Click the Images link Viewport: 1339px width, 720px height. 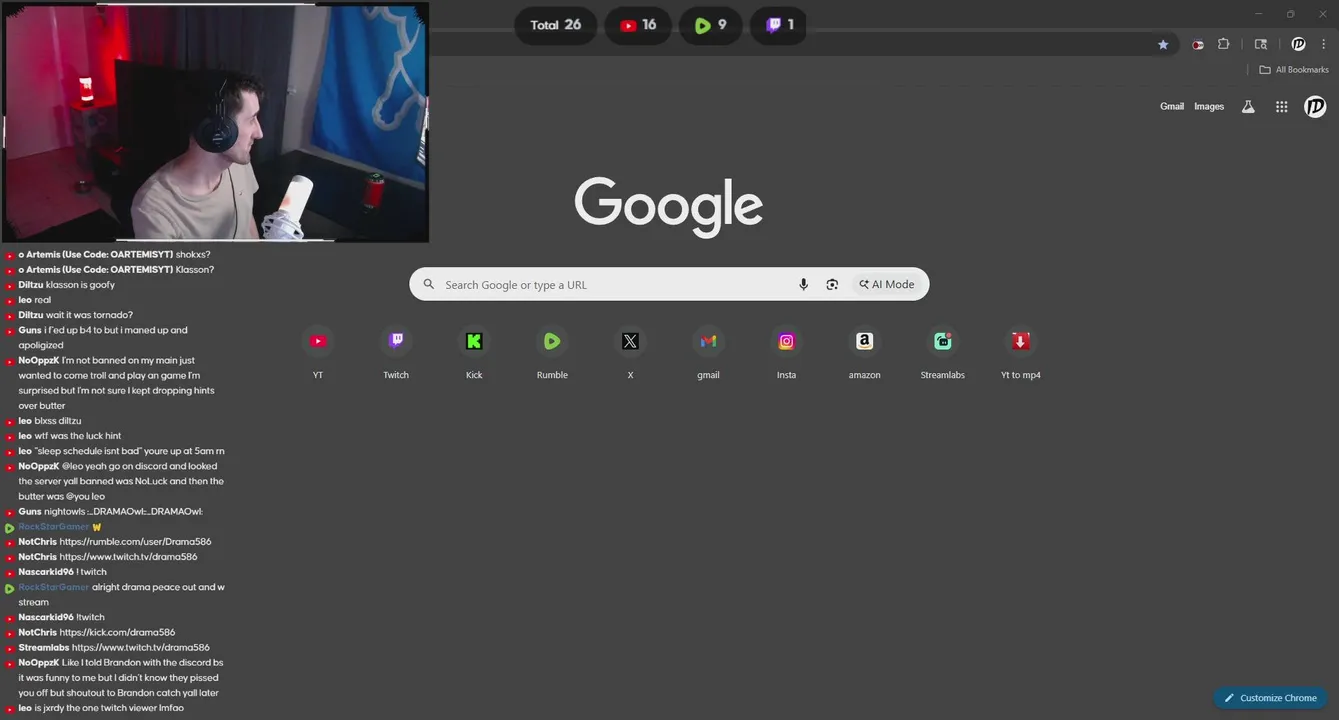pos(1209,107)
